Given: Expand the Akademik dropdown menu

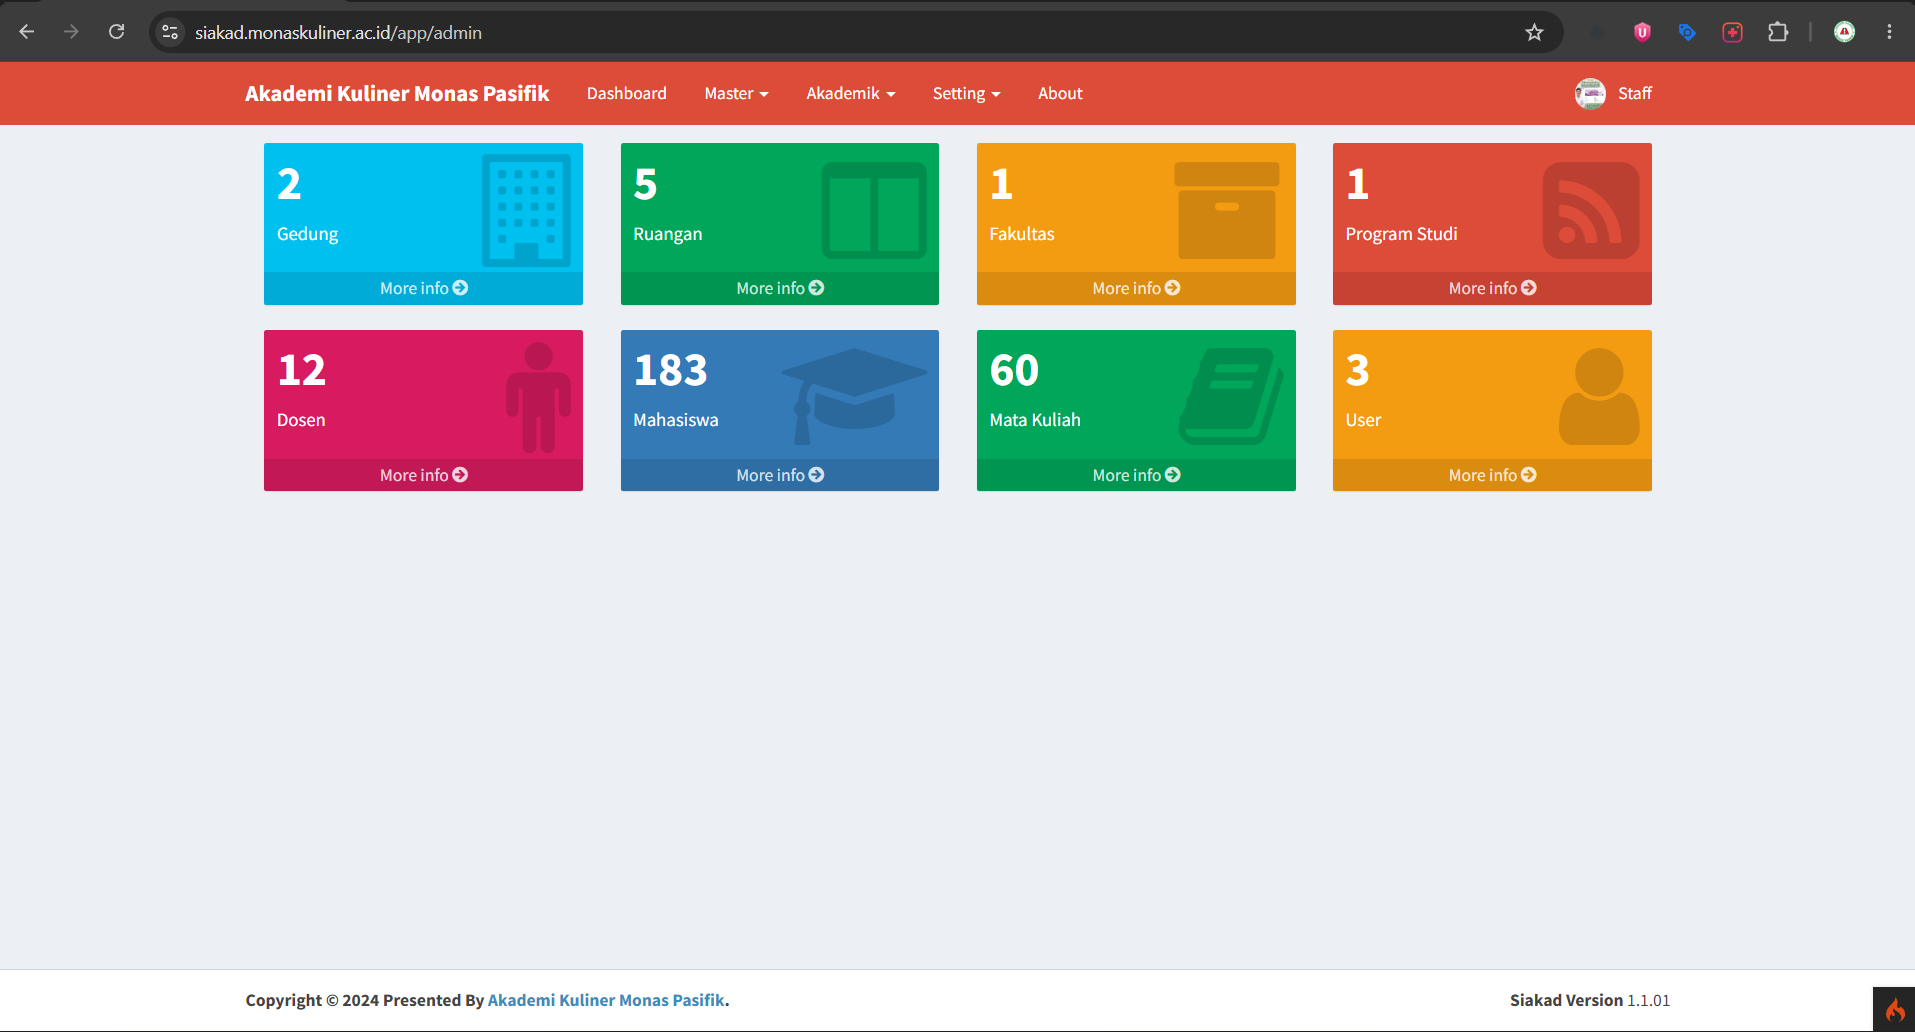Looking at the screenshot, I should (851, 93).
